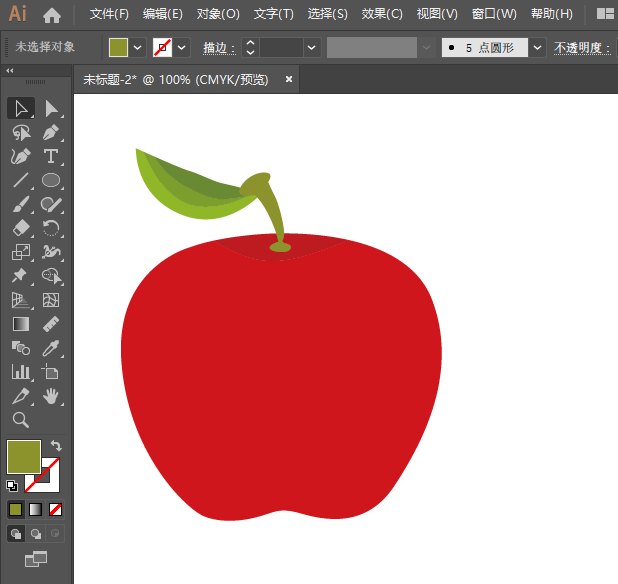
Task: Select the Type tool
Action: pyautogui.click(x=51, y=156)
